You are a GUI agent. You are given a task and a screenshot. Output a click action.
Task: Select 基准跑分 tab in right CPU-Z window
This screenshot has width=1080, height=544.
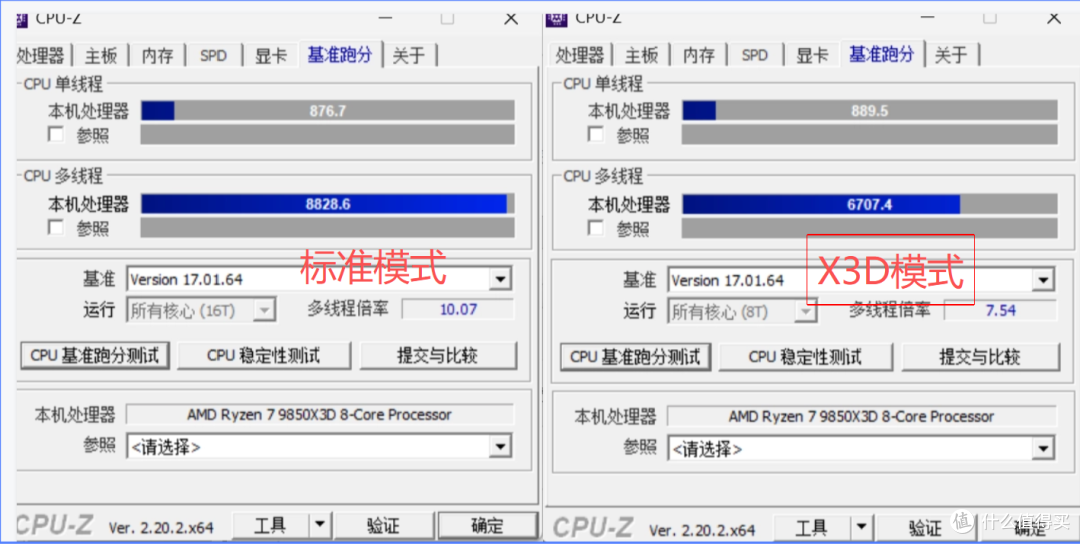[882, 54]
